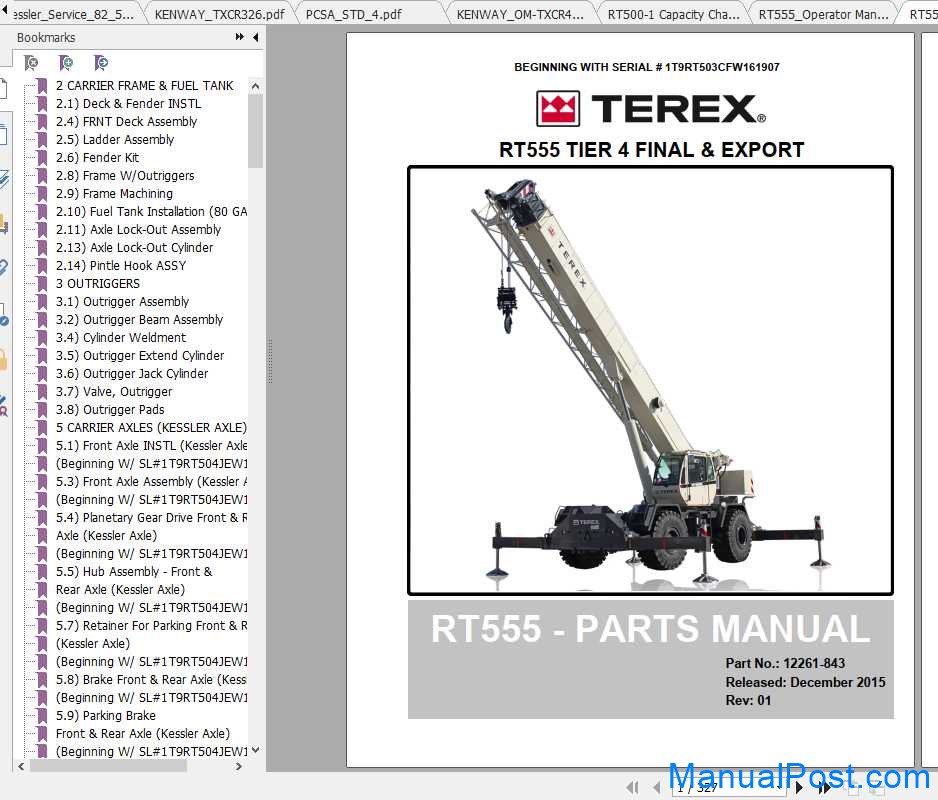The width and height of the screenshot is (938, 800).
Task: Open '3.5) Outrigger Extend Cylinder' bookmark
Action: click(140, 355)
